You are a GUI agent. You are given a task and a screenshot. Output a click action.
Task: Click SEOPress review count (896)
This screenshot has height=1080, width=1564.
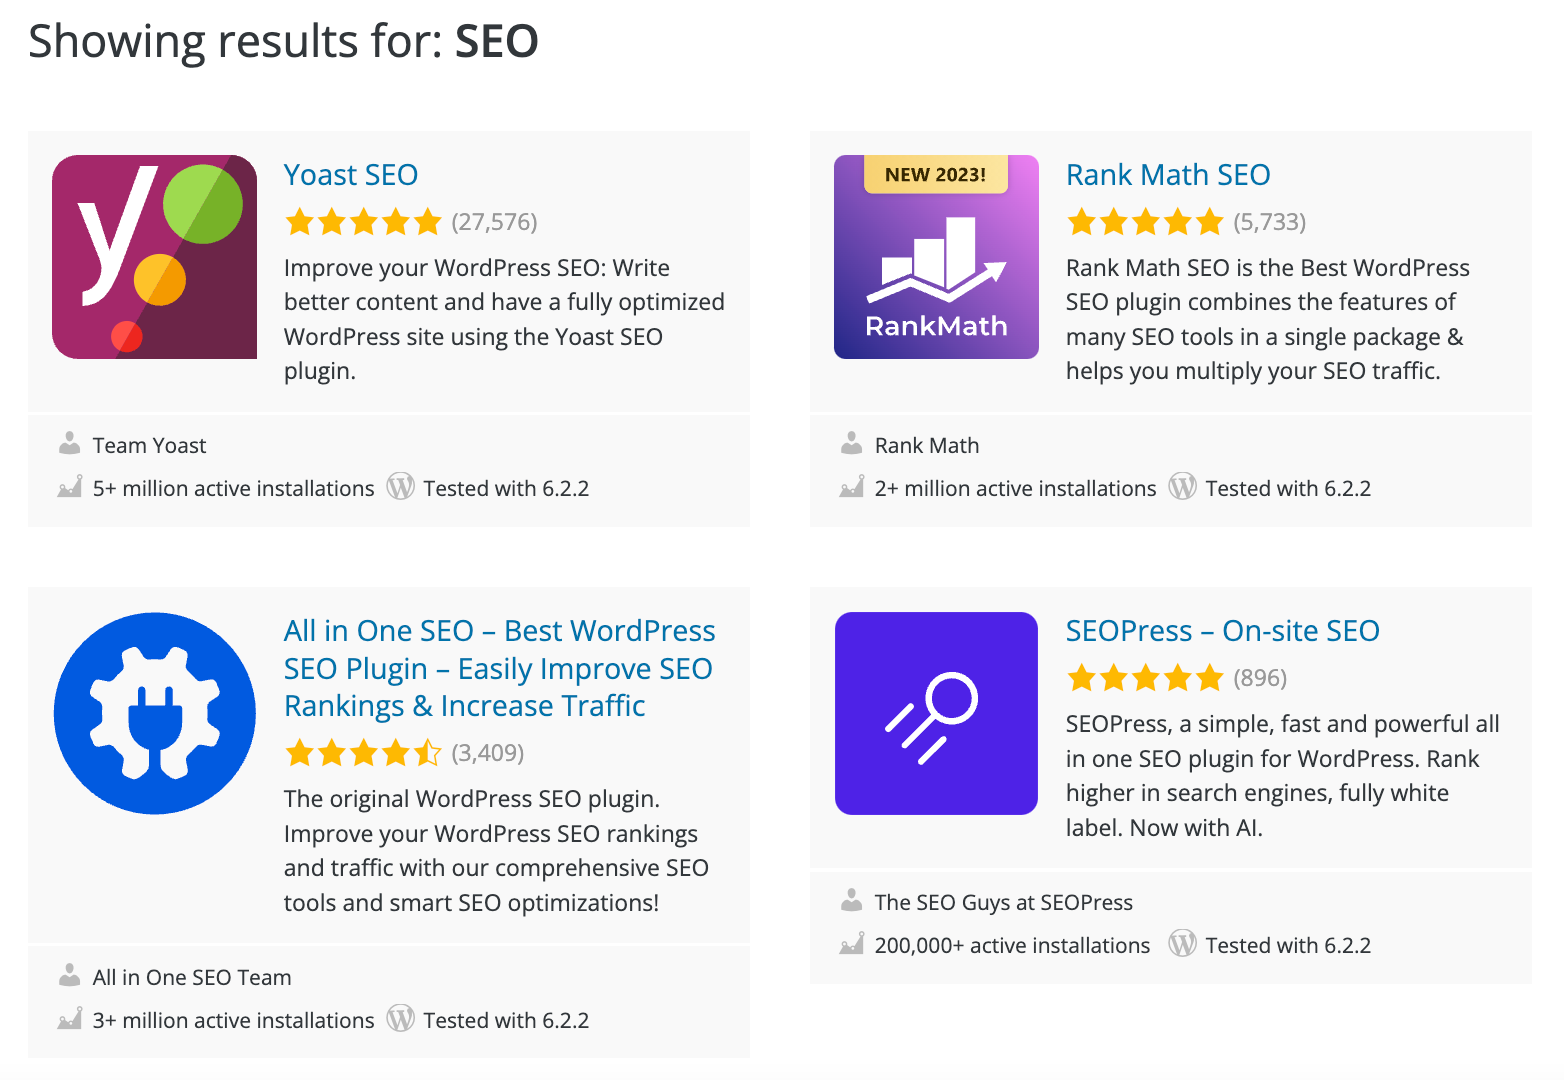(x=1260, y=677)
